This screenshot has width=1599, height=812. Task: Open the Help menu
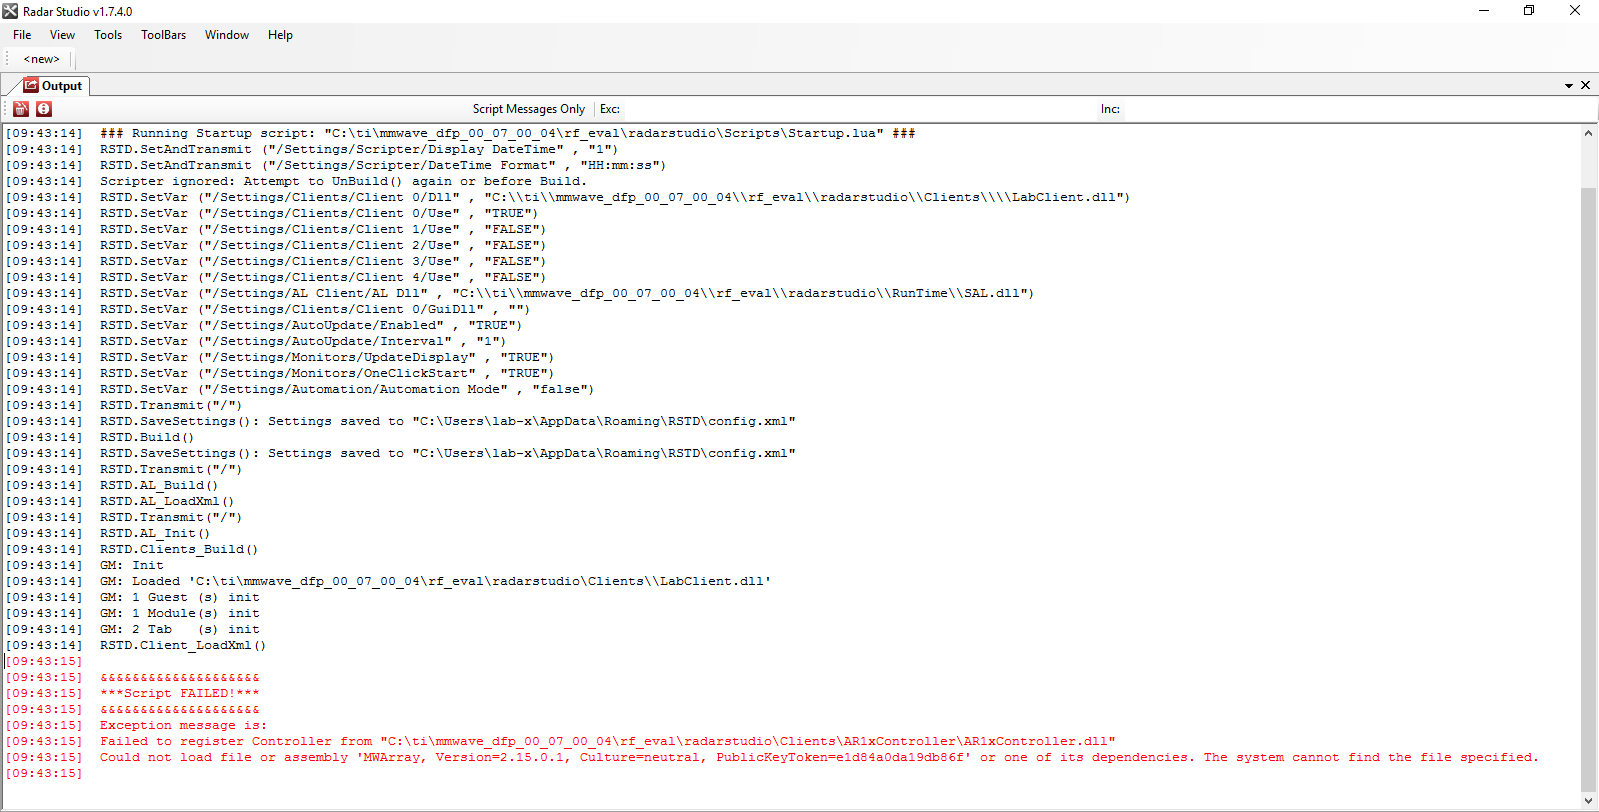[280, 35]
